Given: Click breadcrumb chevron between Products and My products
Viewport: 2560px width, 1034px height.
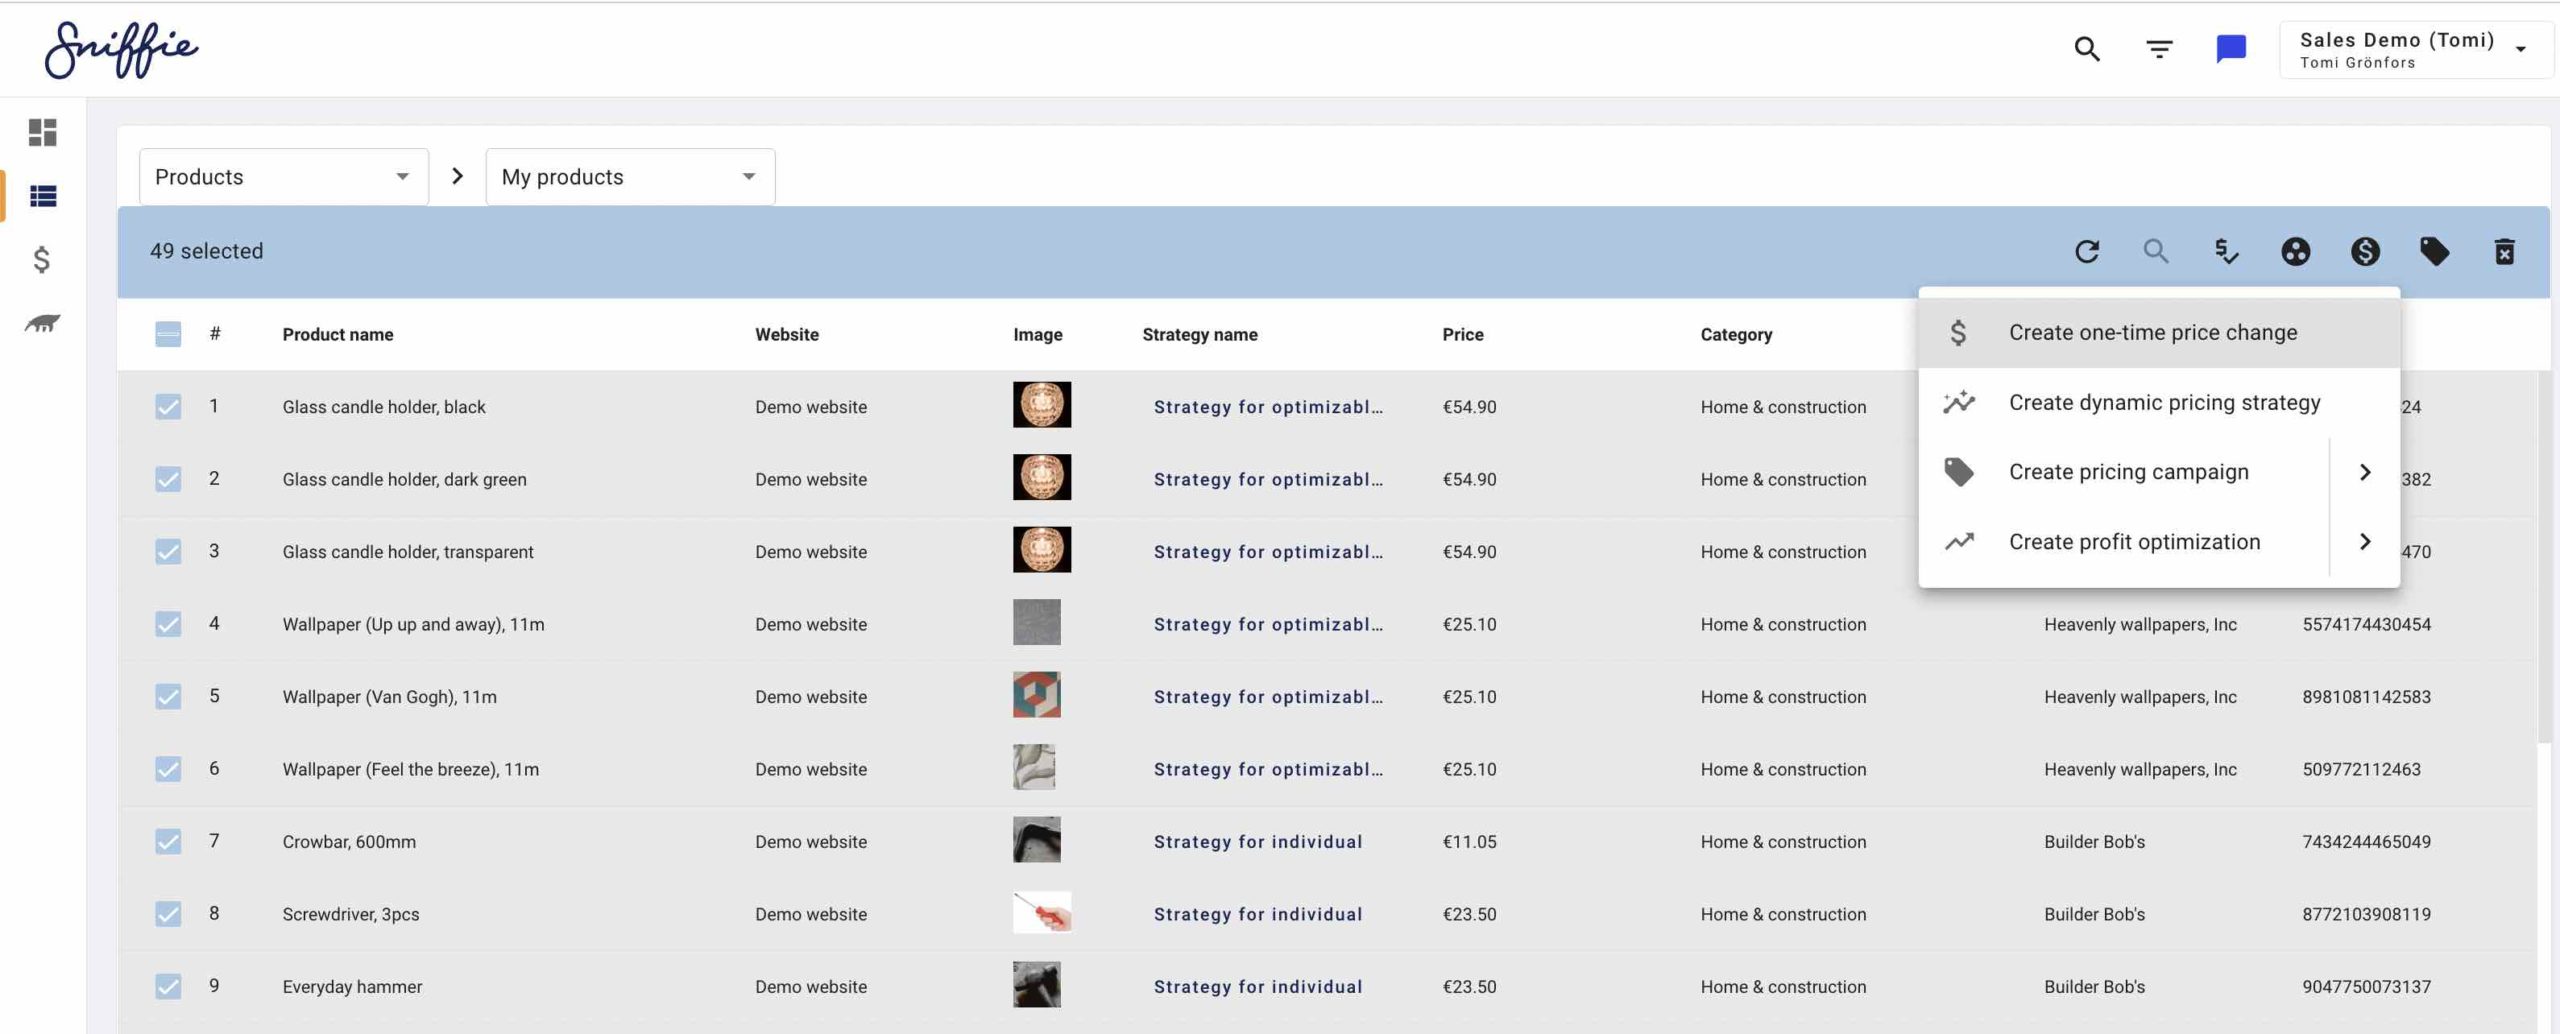Looking at the screenshot, I should (x=458, y=177).
